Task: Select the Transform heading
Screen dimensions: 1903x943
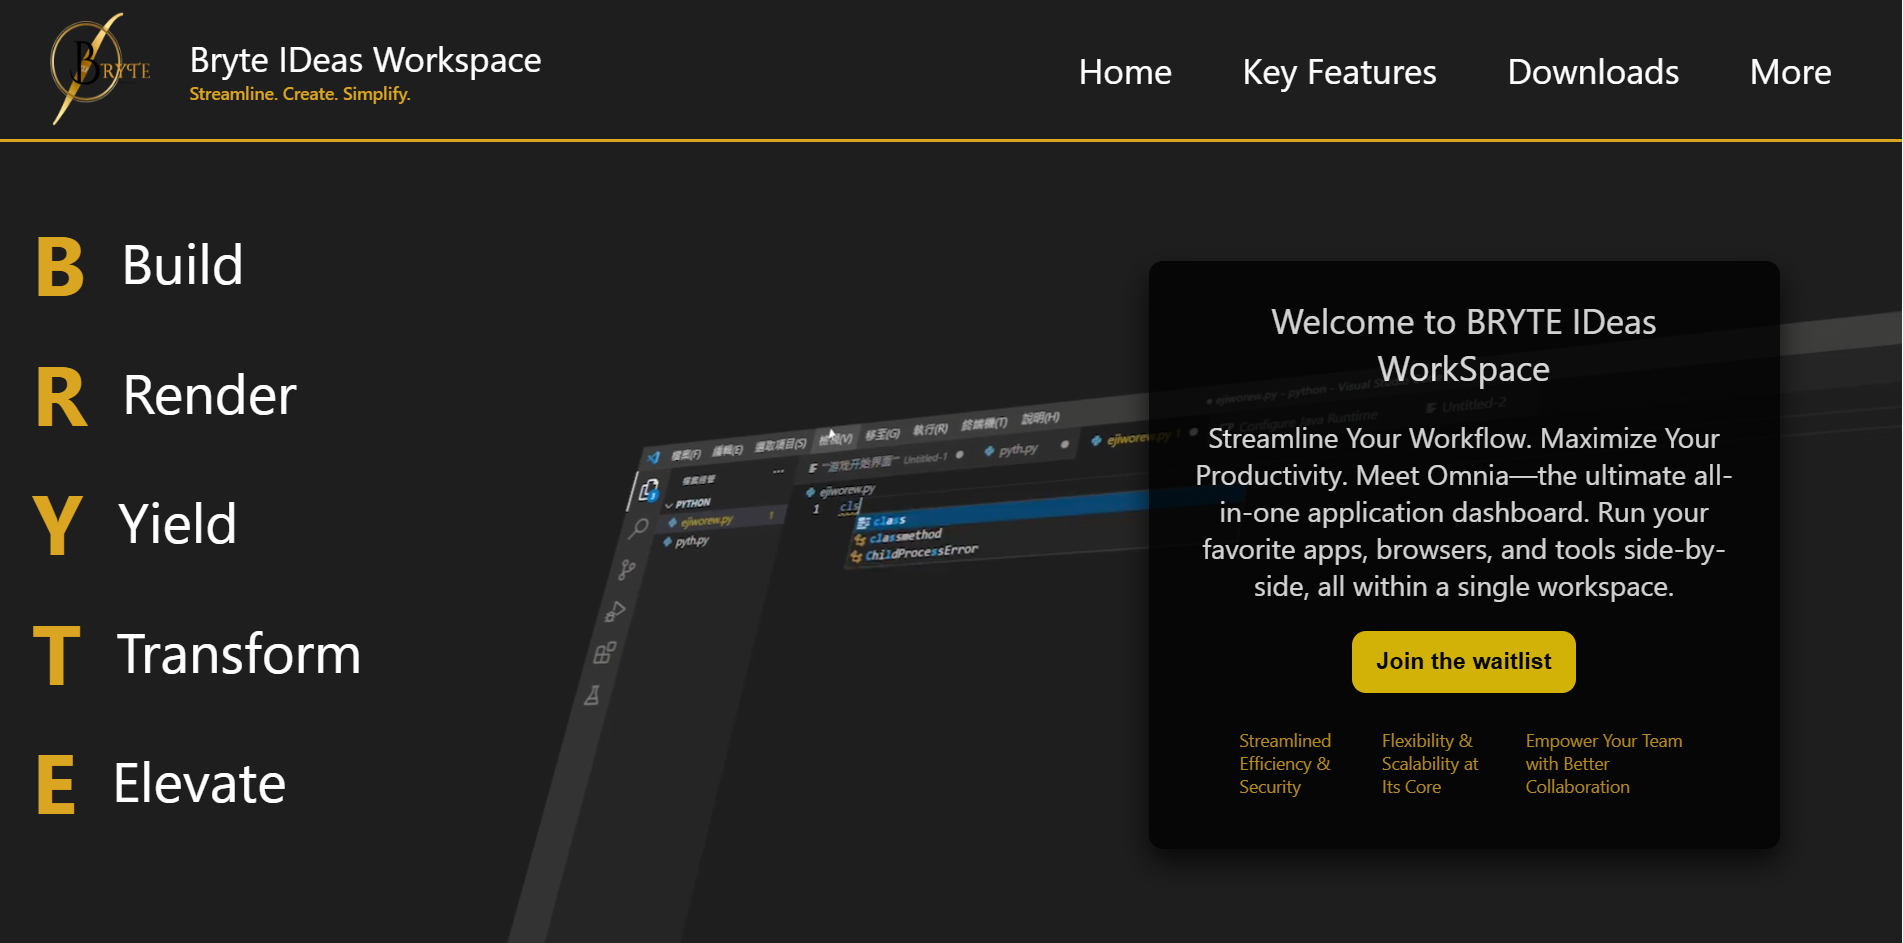Action: (238, 654)
